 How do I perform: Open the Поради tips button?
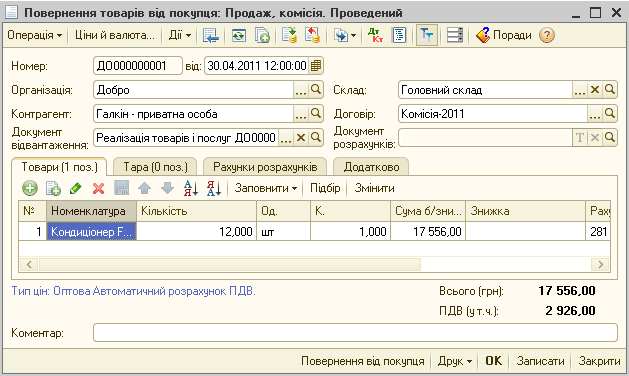pyautogui.click(x=504, y=35)
